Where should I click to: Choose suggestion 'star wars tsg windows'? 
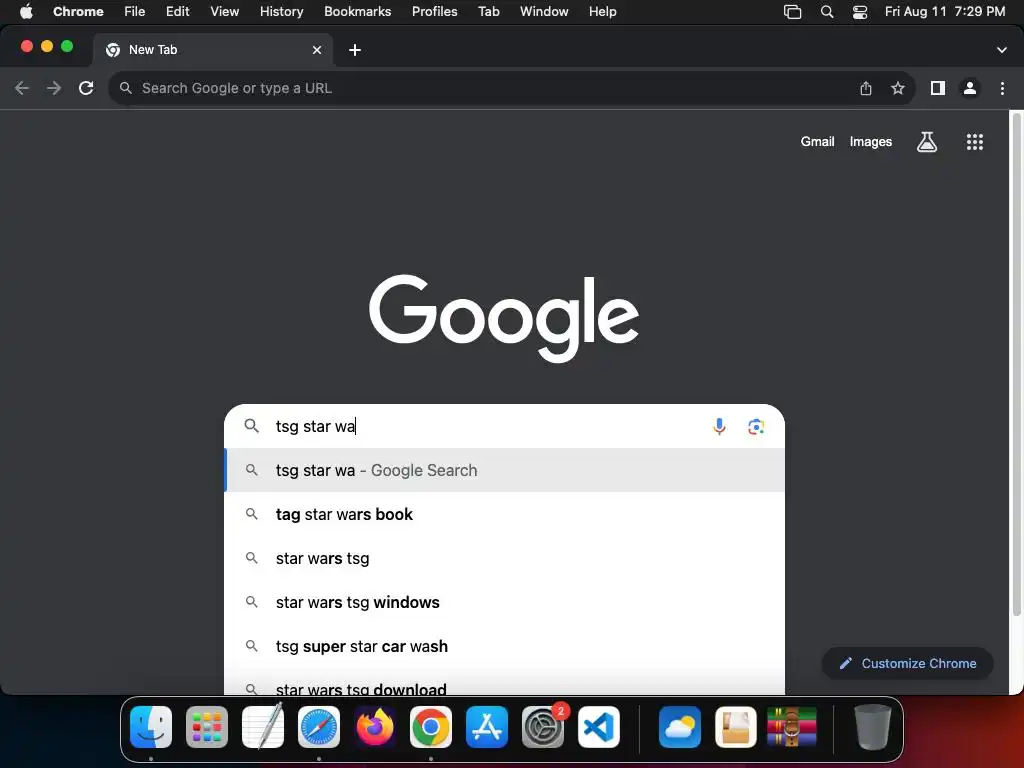click(x=504, y=602)
